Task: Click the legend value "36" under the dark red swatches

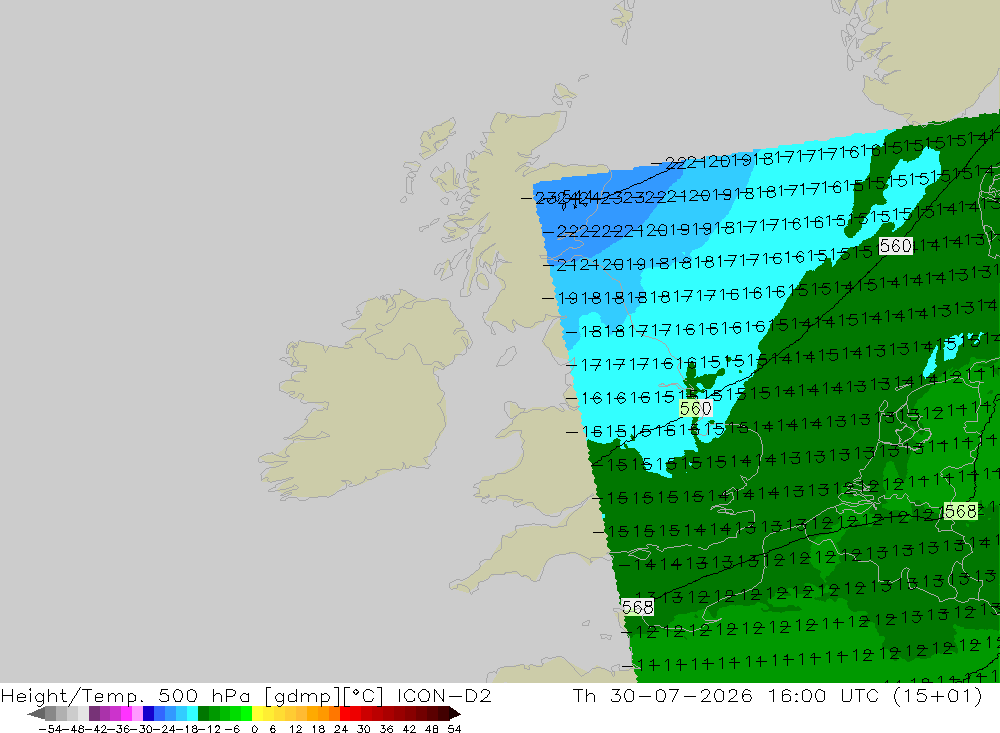Action: click(x=386, y=729)
